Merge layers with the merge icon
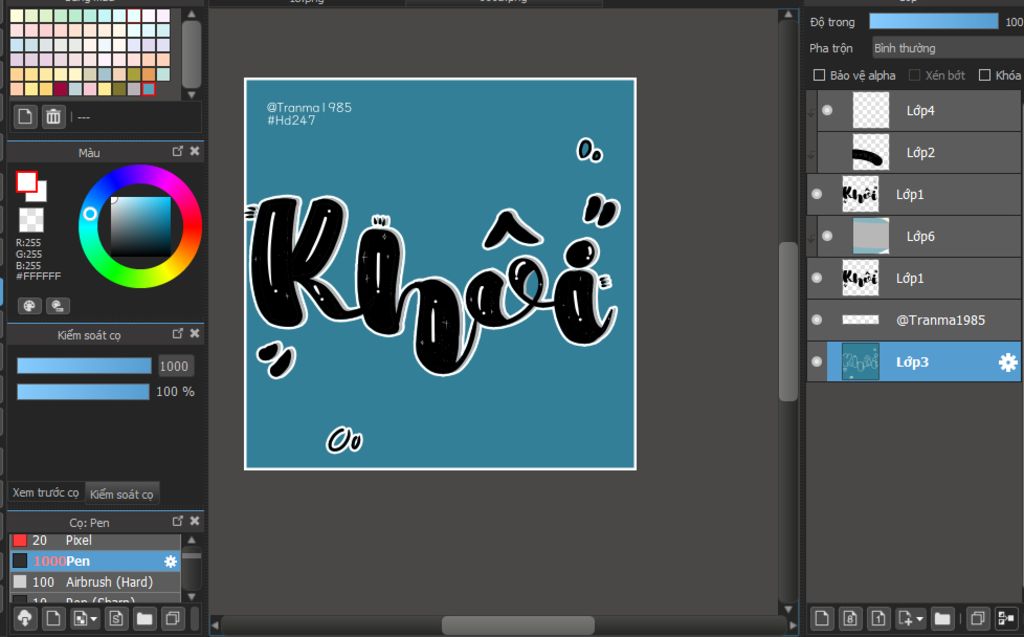This screenshot has height=637, width=1024. click(x=1006, y=618)
